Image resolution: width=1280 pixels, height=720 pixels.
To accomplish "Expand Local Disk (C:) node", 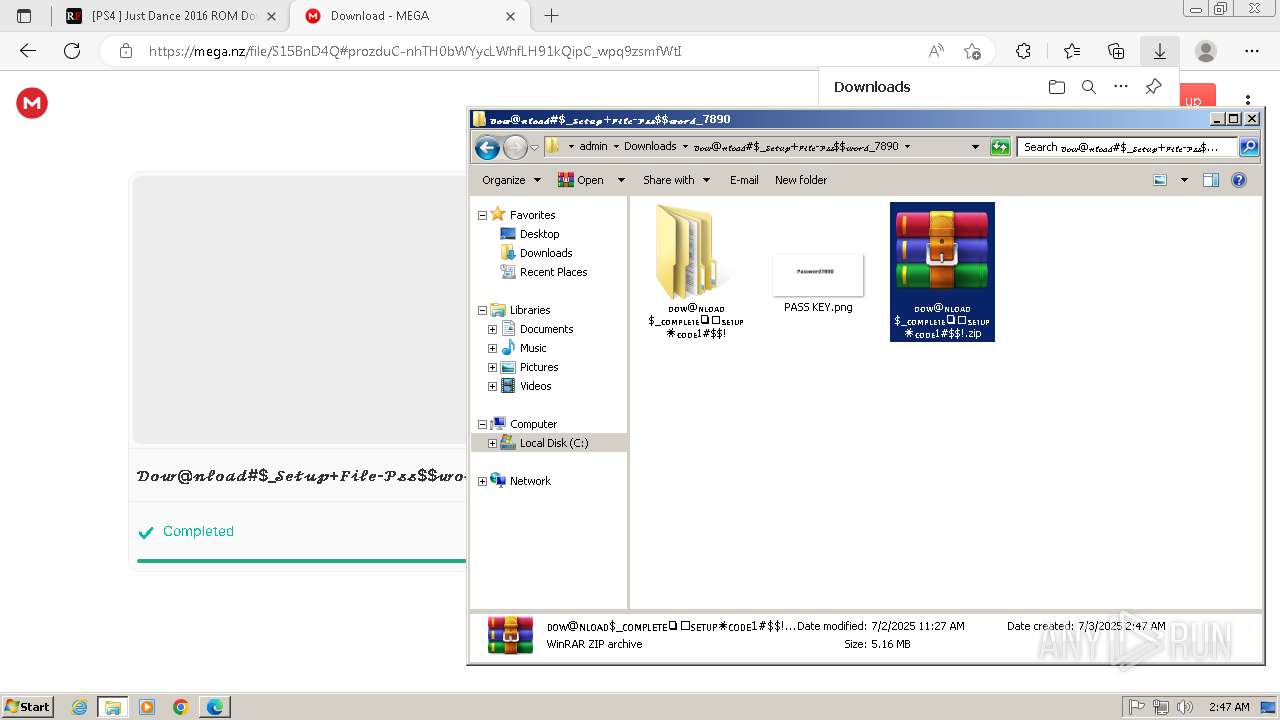I will click(x=492, y=443).
